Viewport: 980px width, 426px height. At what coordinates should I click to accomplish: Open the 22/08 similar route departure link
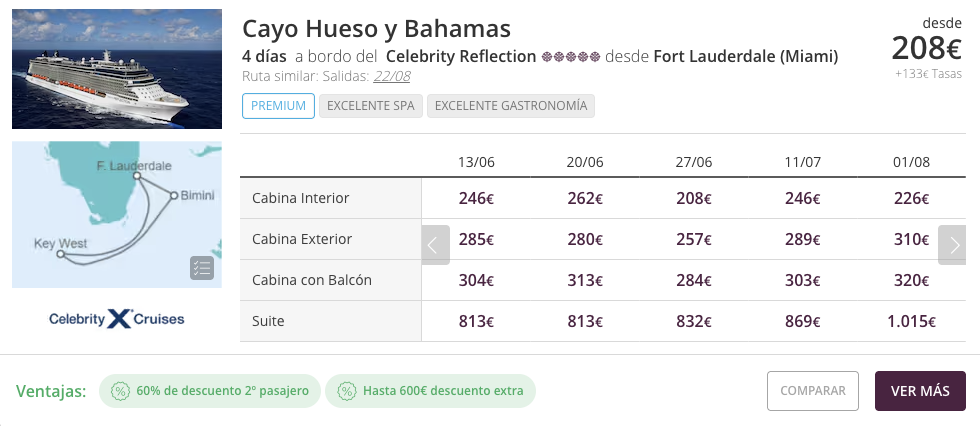click(x=392, y=76)
